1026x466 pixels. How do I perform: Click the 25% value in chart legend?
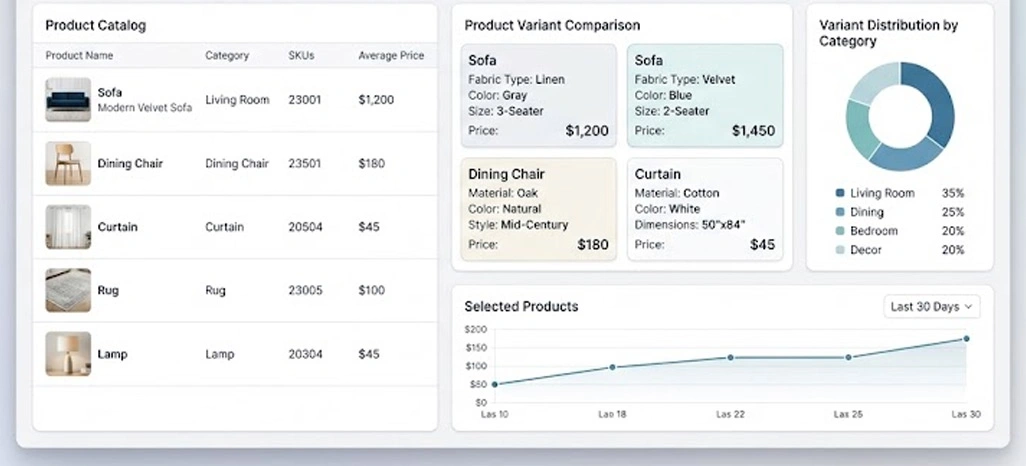tap(953, 212)
